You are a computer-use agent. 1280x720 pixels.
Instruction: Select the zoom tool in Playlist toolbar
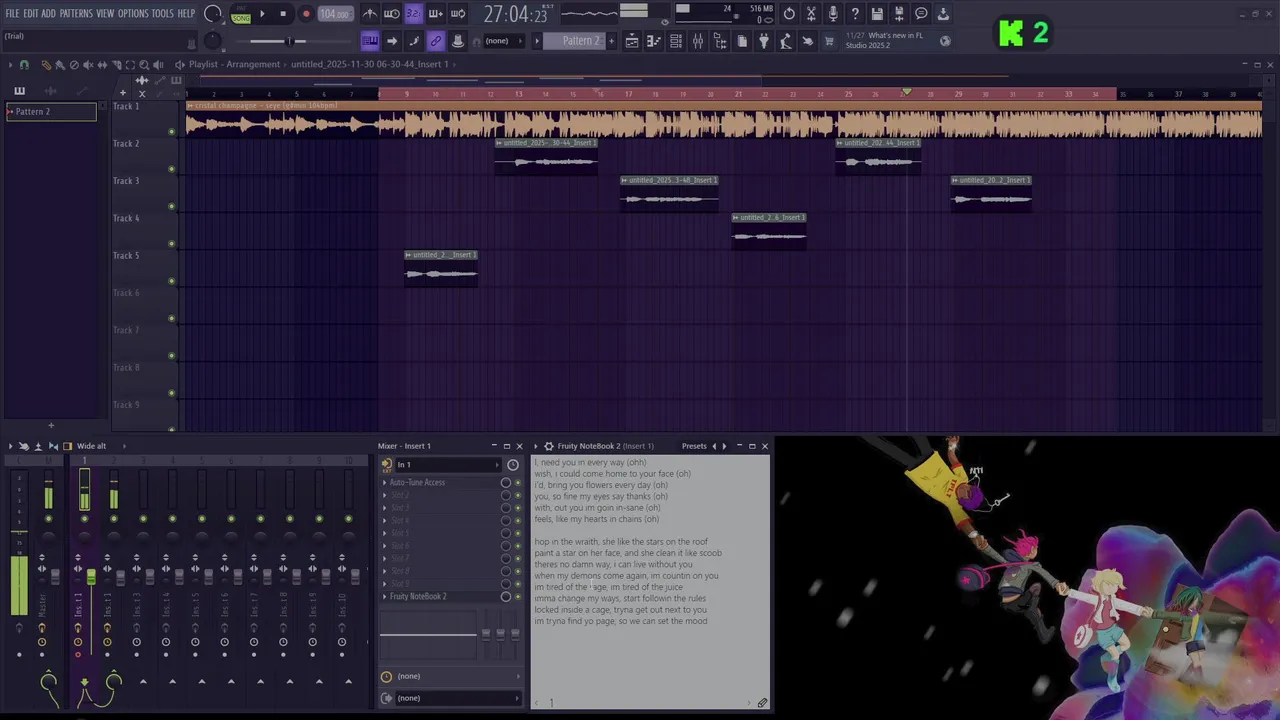coord(144,64)
